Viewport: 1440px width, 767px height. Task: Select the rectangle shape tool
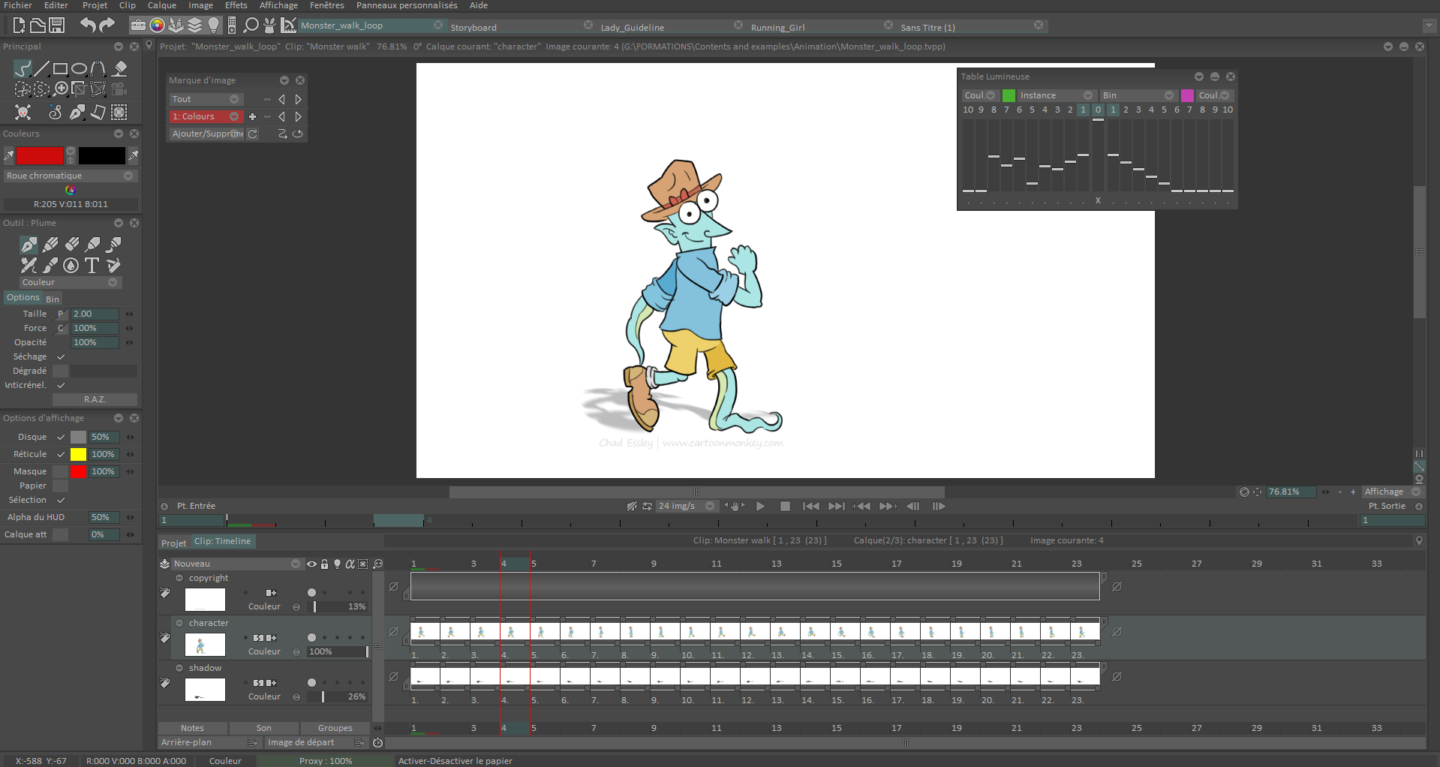tap(60, 69)
